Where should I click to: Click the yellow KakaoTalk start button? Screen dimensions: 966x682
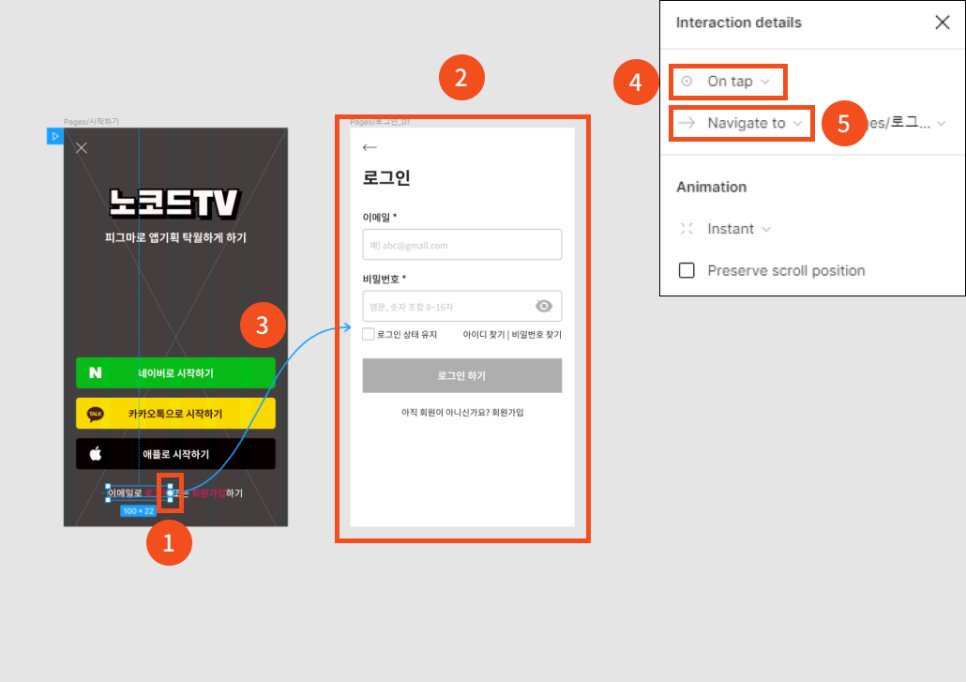point(176,413)
